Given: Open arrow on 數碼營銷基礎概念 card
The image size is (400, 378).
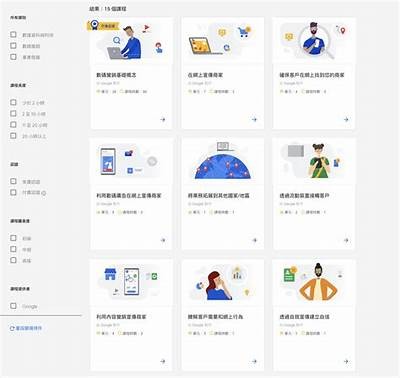Looking at the screenshot, I should [x=163, y=119].
